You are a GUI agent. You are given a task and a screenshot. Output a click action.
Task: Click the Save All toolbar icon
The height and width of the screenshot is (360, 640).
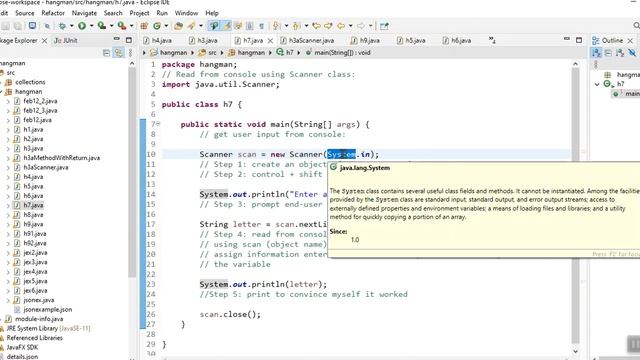(x=18, y=26)
